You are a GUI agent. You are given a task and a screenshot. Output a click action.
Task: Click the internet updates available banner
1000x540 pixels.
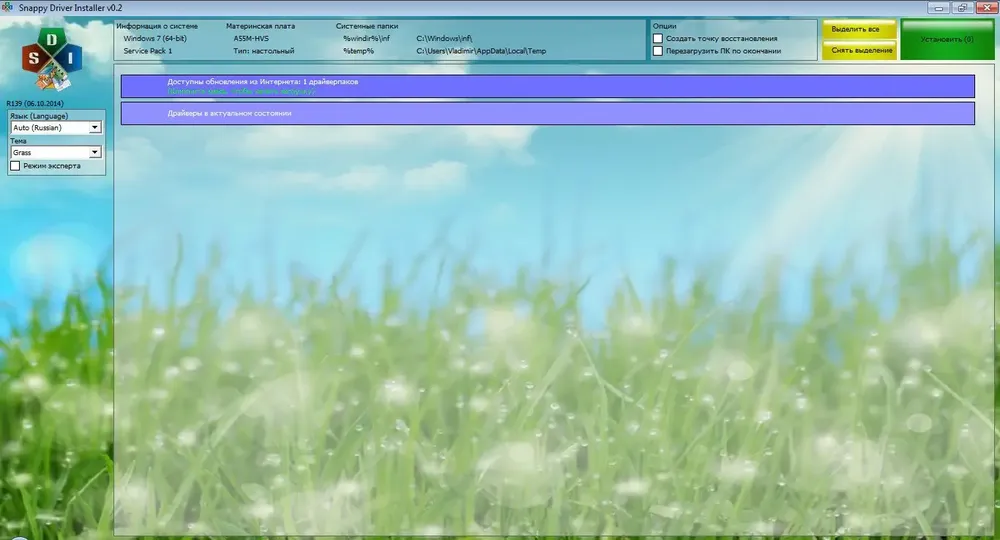547,86
